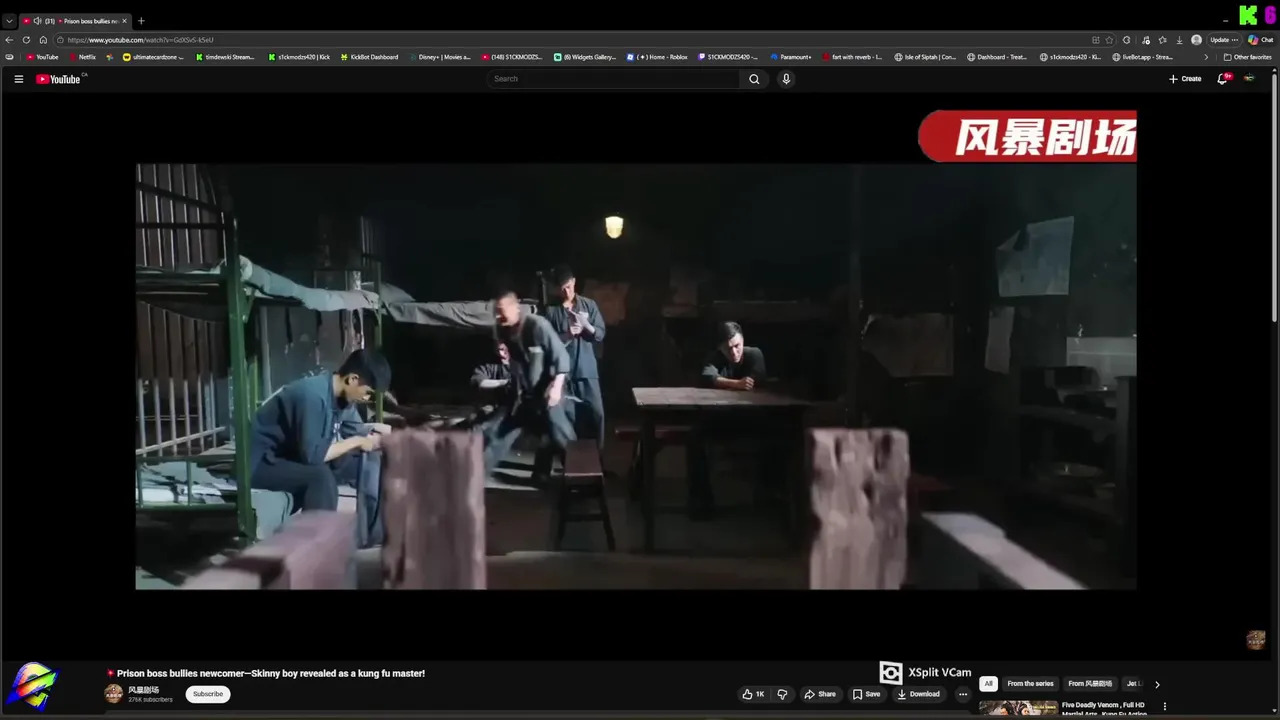
Task: Open options for Five Deadly Venom video
Action: pos(1164,706)
